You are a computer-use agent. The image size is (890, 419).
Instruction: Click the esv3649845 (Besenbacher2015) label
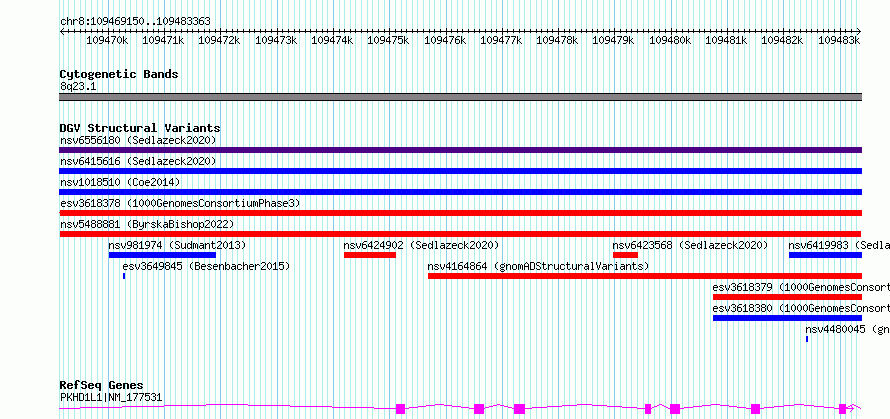tap(206, 266)
